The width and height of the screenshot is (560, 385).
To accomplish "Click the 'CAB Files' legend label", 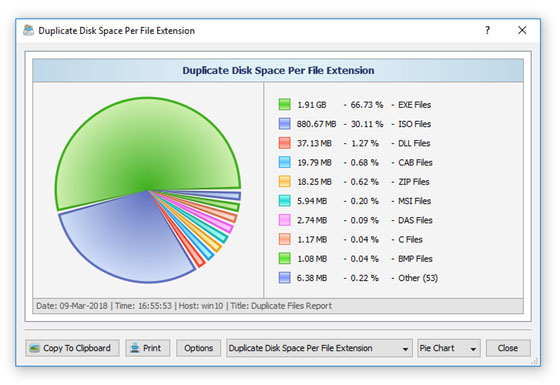I will (415, 162).
